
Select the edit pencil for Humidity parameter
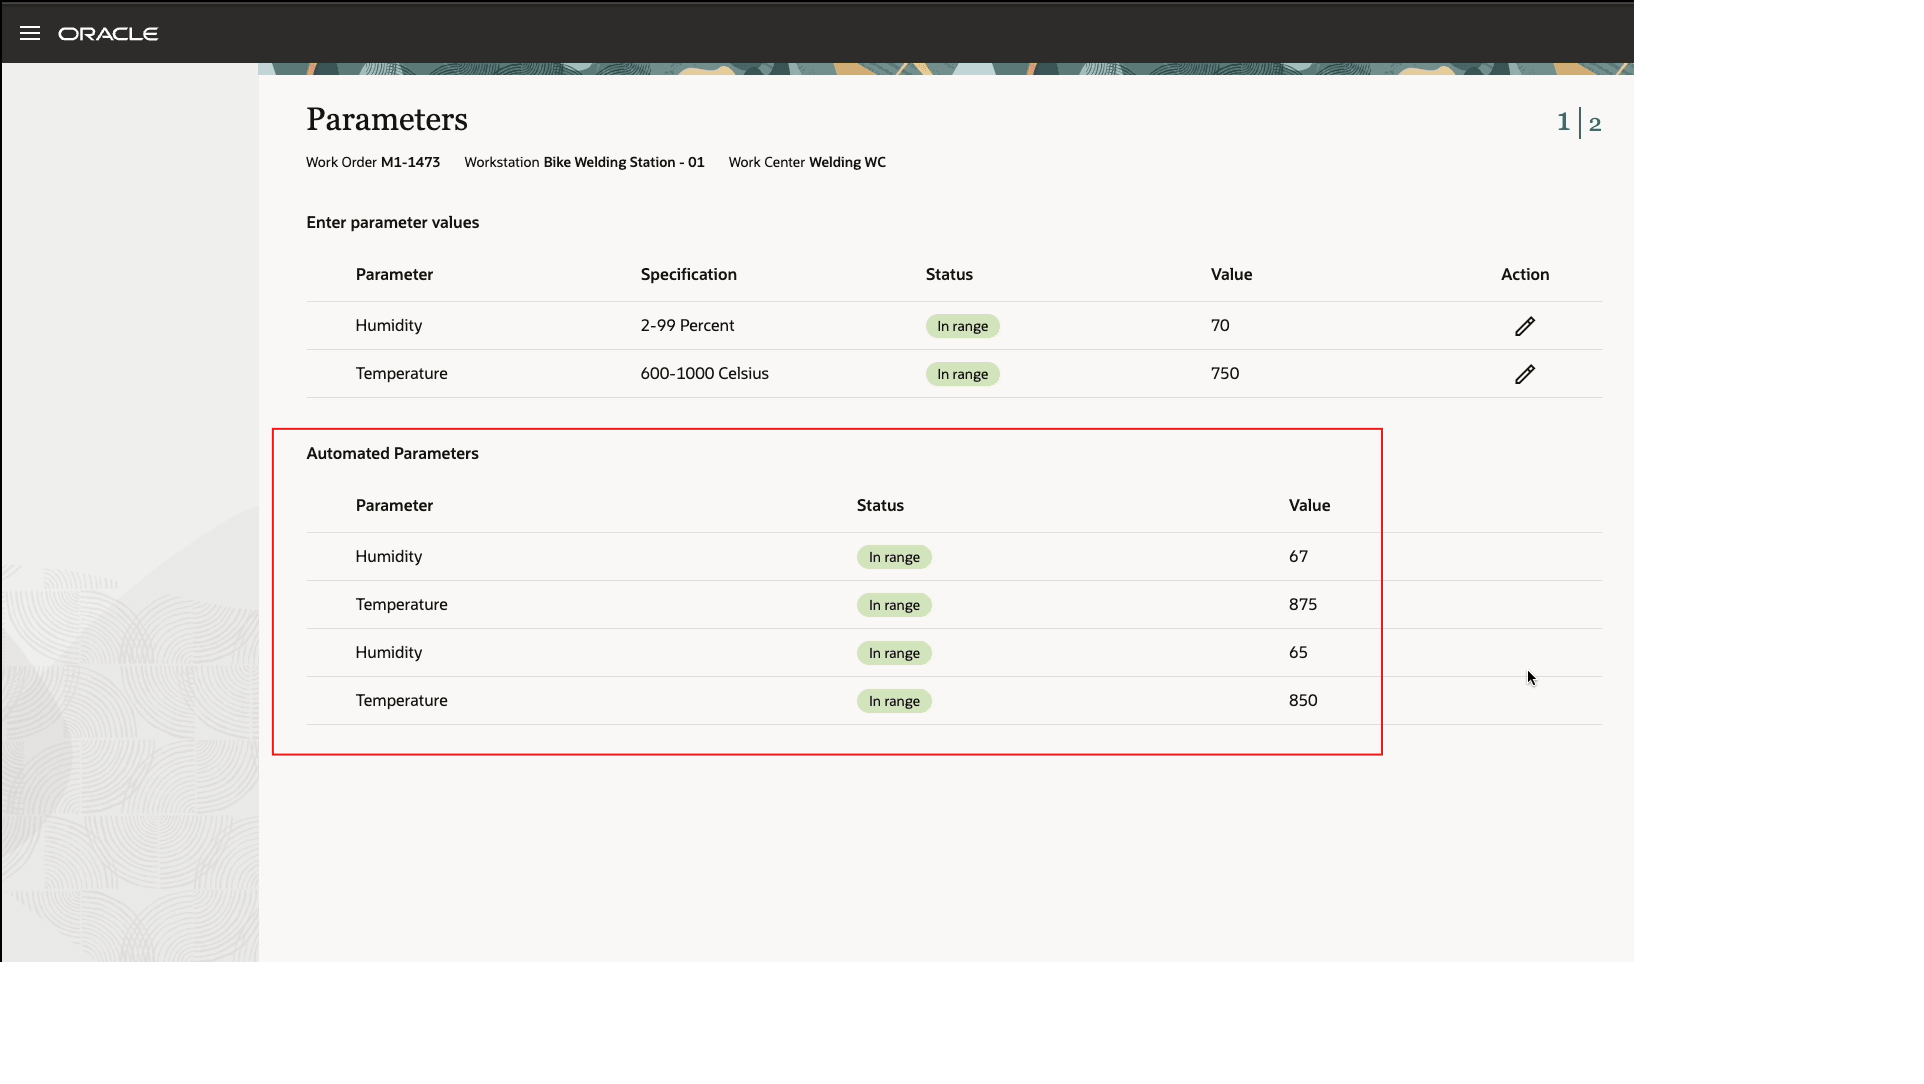(1524, 325)
